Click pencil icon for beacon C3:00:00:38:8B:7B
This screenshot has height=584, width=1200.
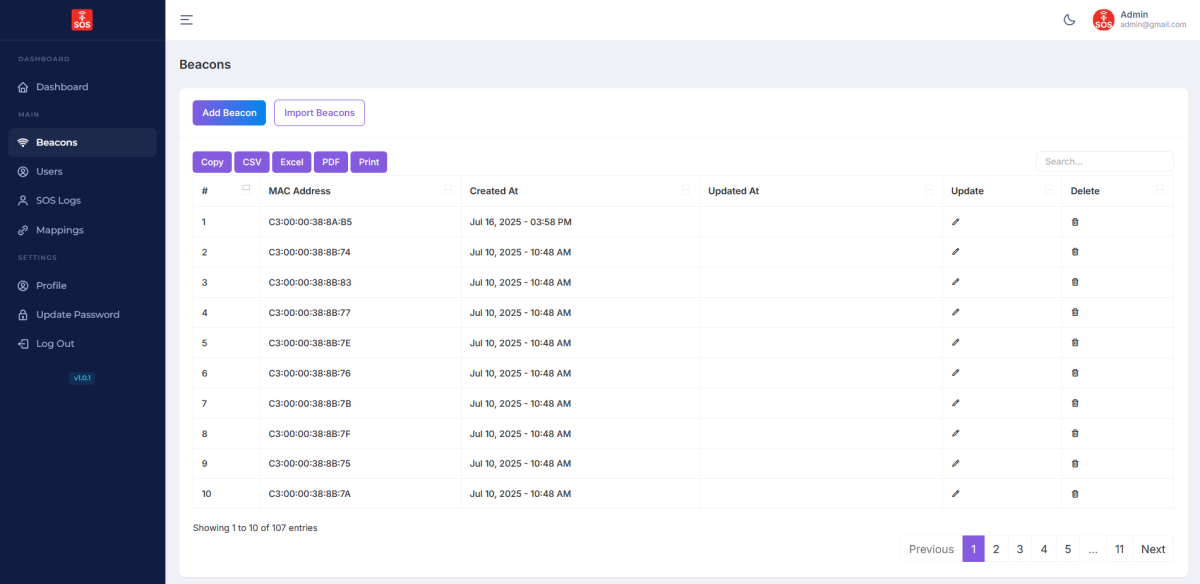(955, 403)
